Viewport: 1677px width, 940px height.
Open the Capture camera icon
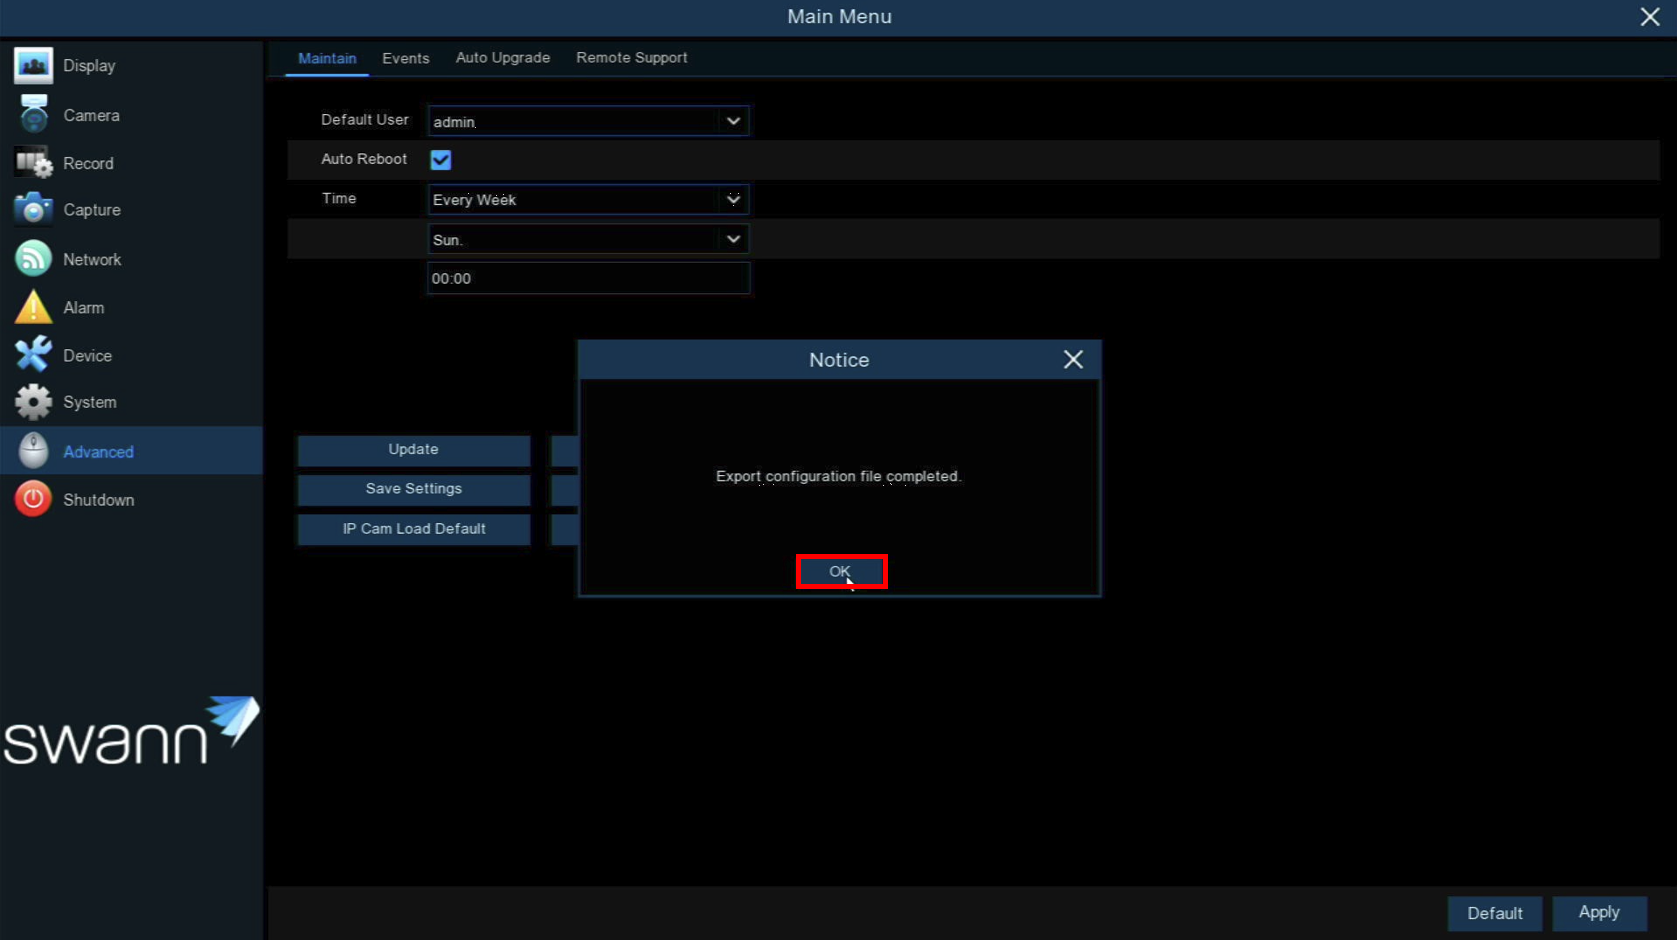pos(33,209)
